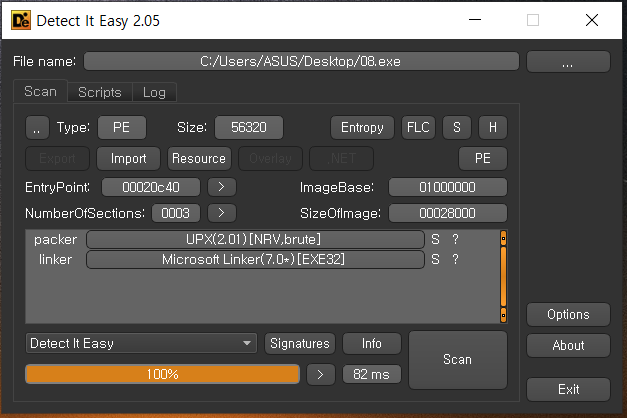
Task: Click the Info button
Action: pos(371,343)
